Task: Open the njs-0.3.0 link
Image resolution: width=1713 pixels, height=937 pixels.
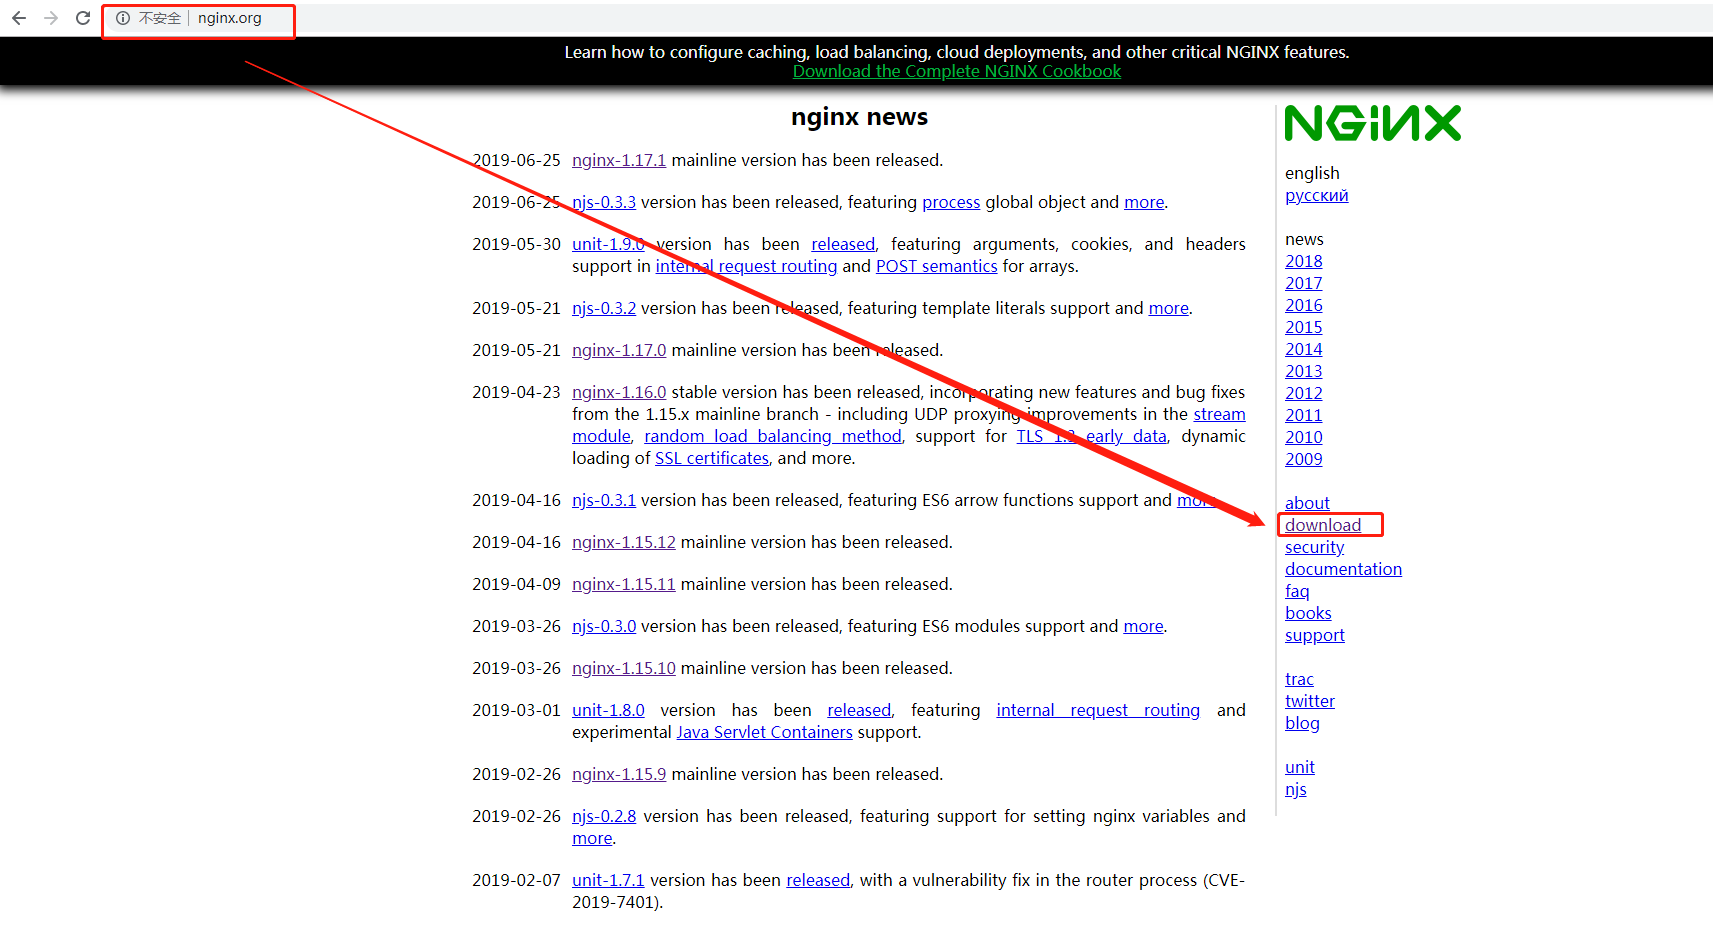Action: pos(604,626)
